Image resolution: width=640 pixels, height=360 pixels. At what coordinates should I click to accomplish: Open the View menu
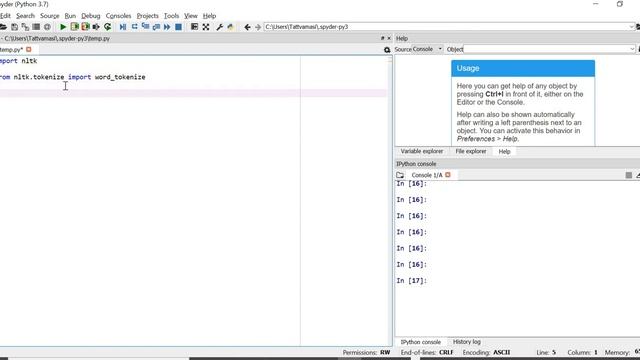191,16
